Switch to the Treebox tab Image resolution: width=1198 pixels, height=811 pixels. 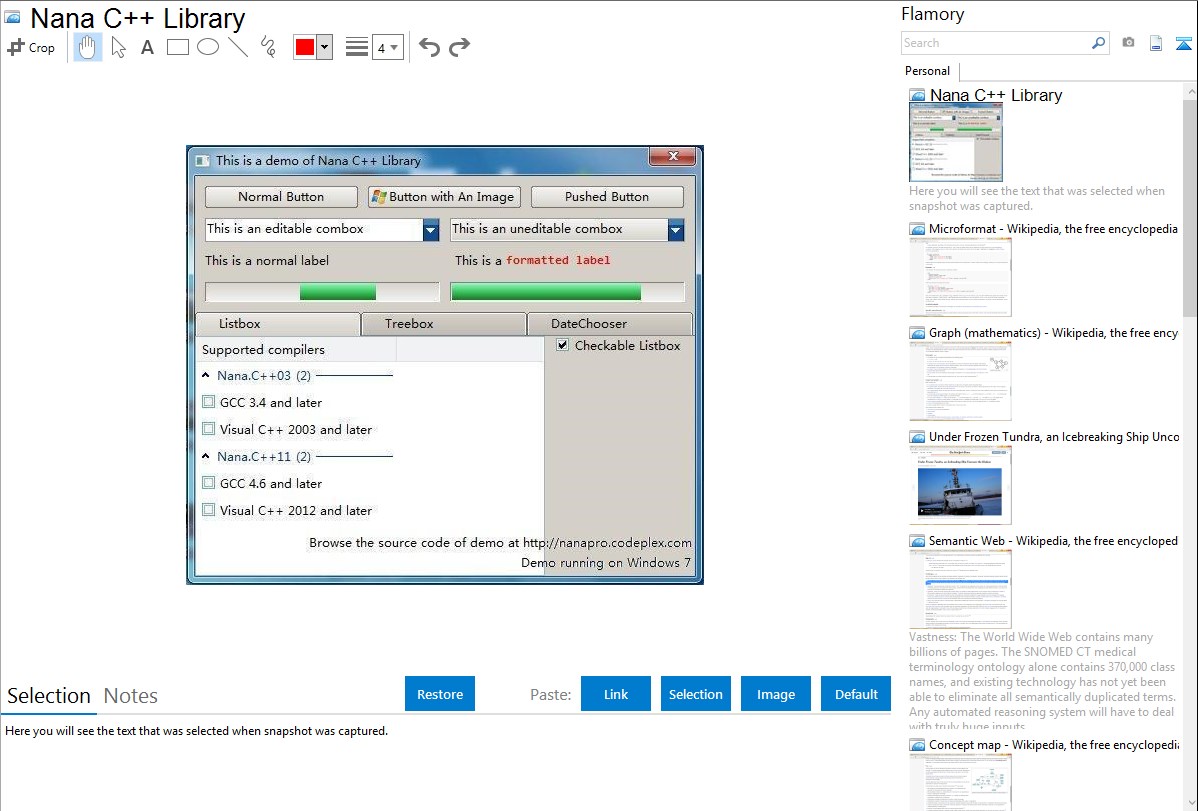[444, 324]
